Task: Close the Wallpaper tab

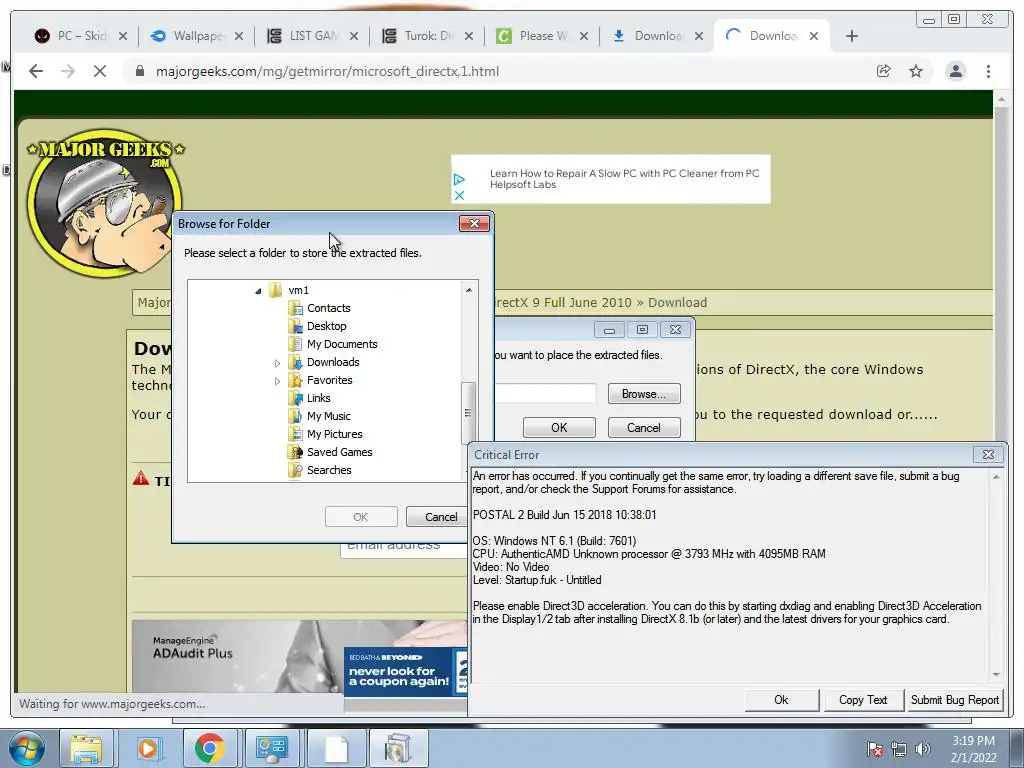Action: point(239,36)
